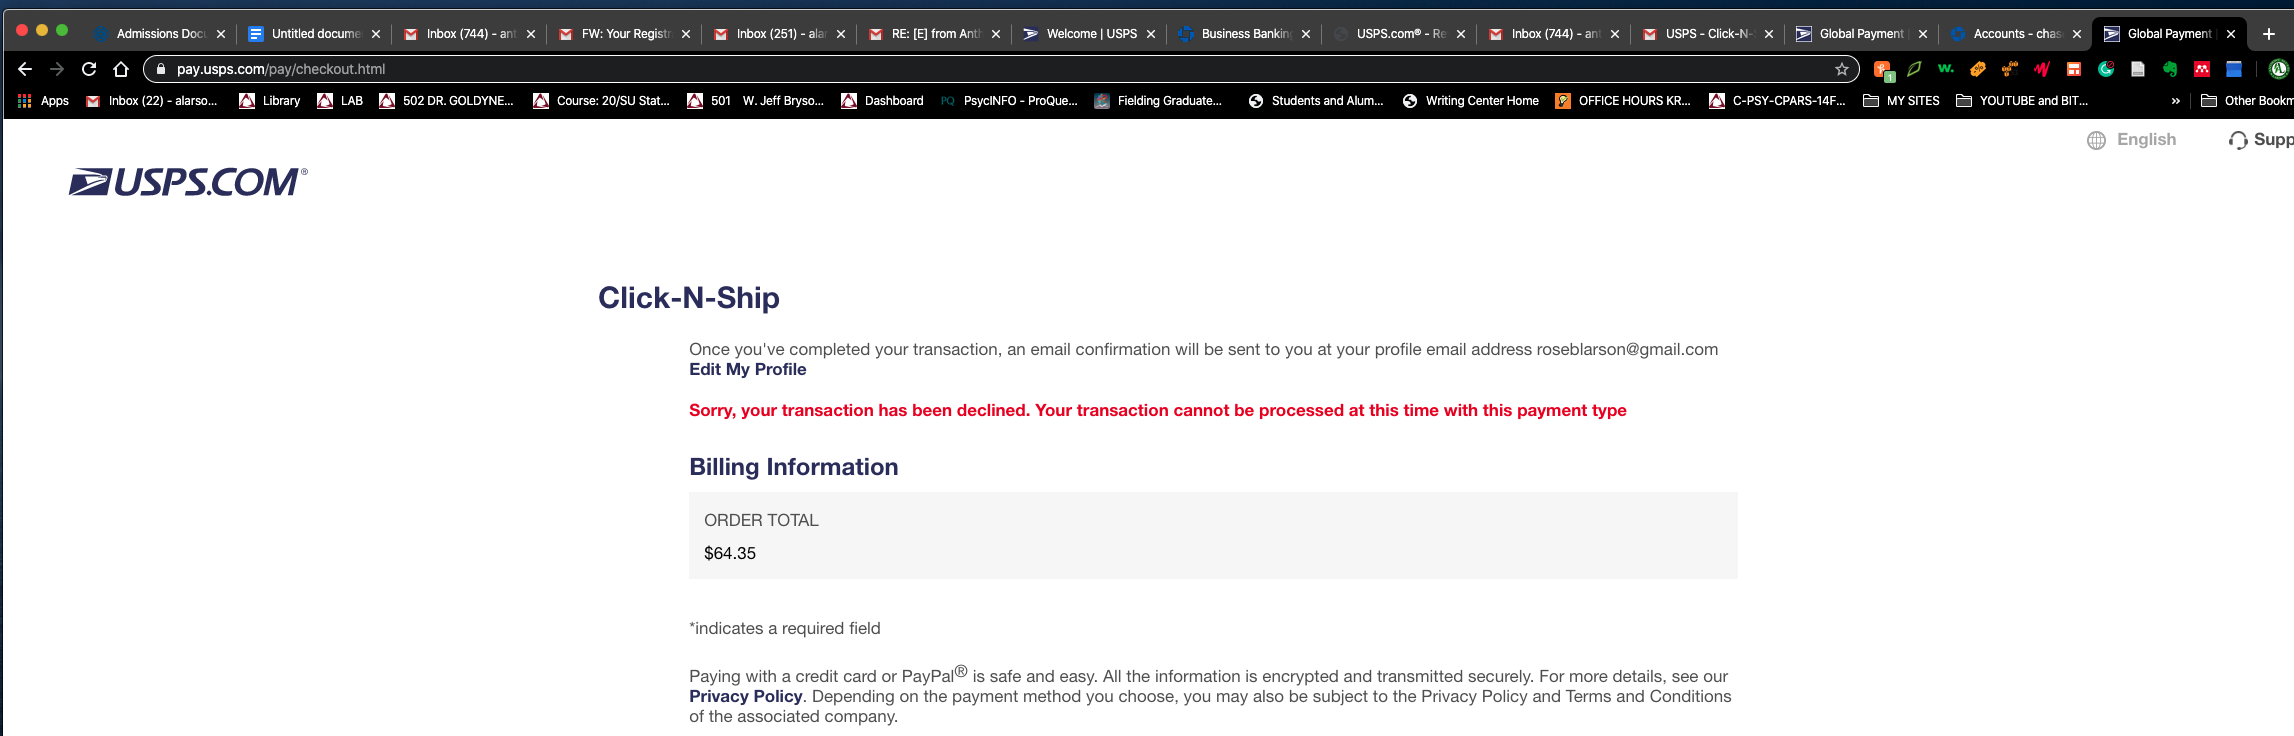Click the Grammarly extension icon

tap(2105, 69)
